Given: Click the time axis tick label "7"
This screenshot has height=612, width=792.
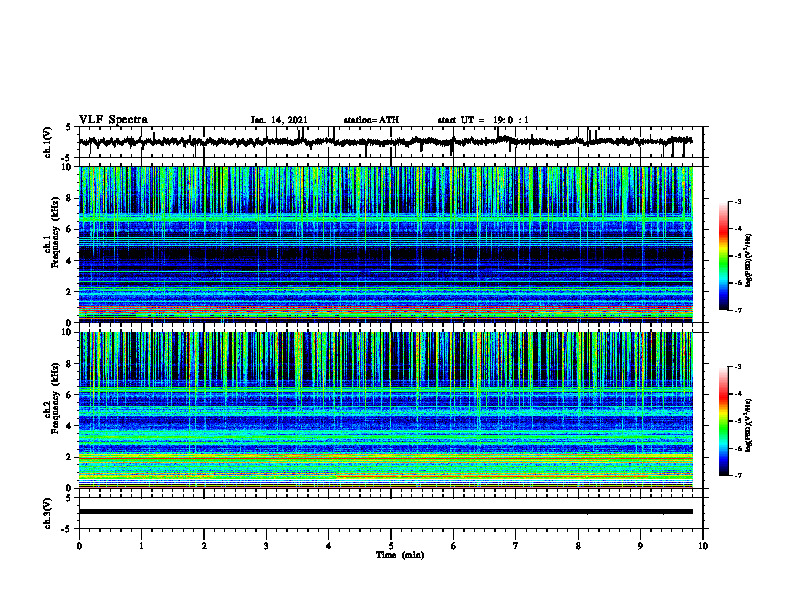Looking at the screenshot, I should (516, 546).
